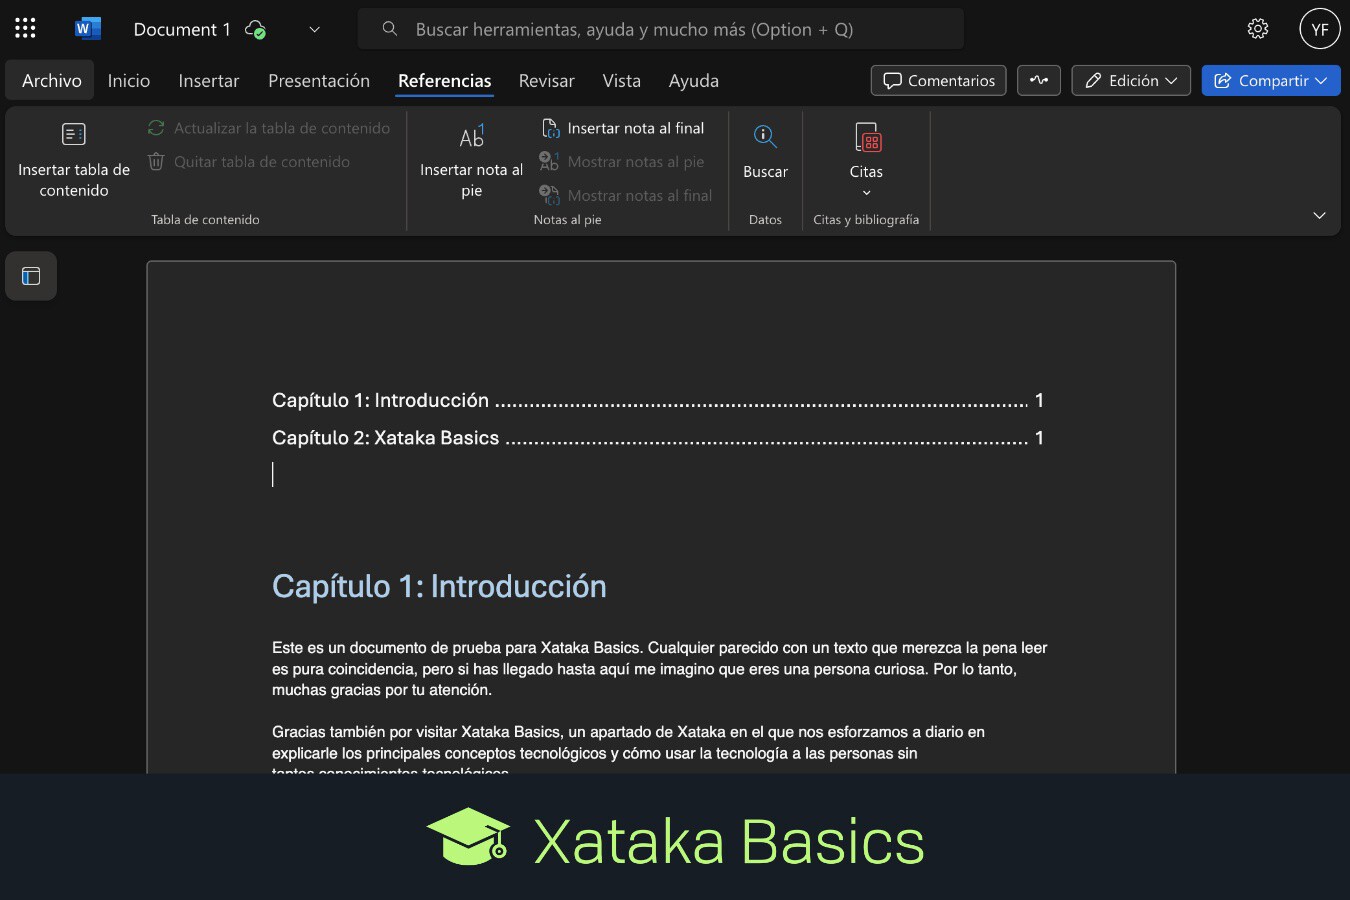Click the Capítulo 2: Xataka Basics entry
Viewport: 1350px width, 900px height.
coord(385,438)
